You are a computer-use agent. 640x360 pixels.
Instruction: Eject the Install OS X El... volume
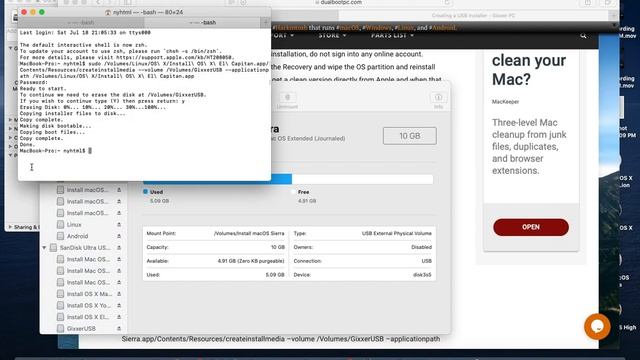point(119,317)
